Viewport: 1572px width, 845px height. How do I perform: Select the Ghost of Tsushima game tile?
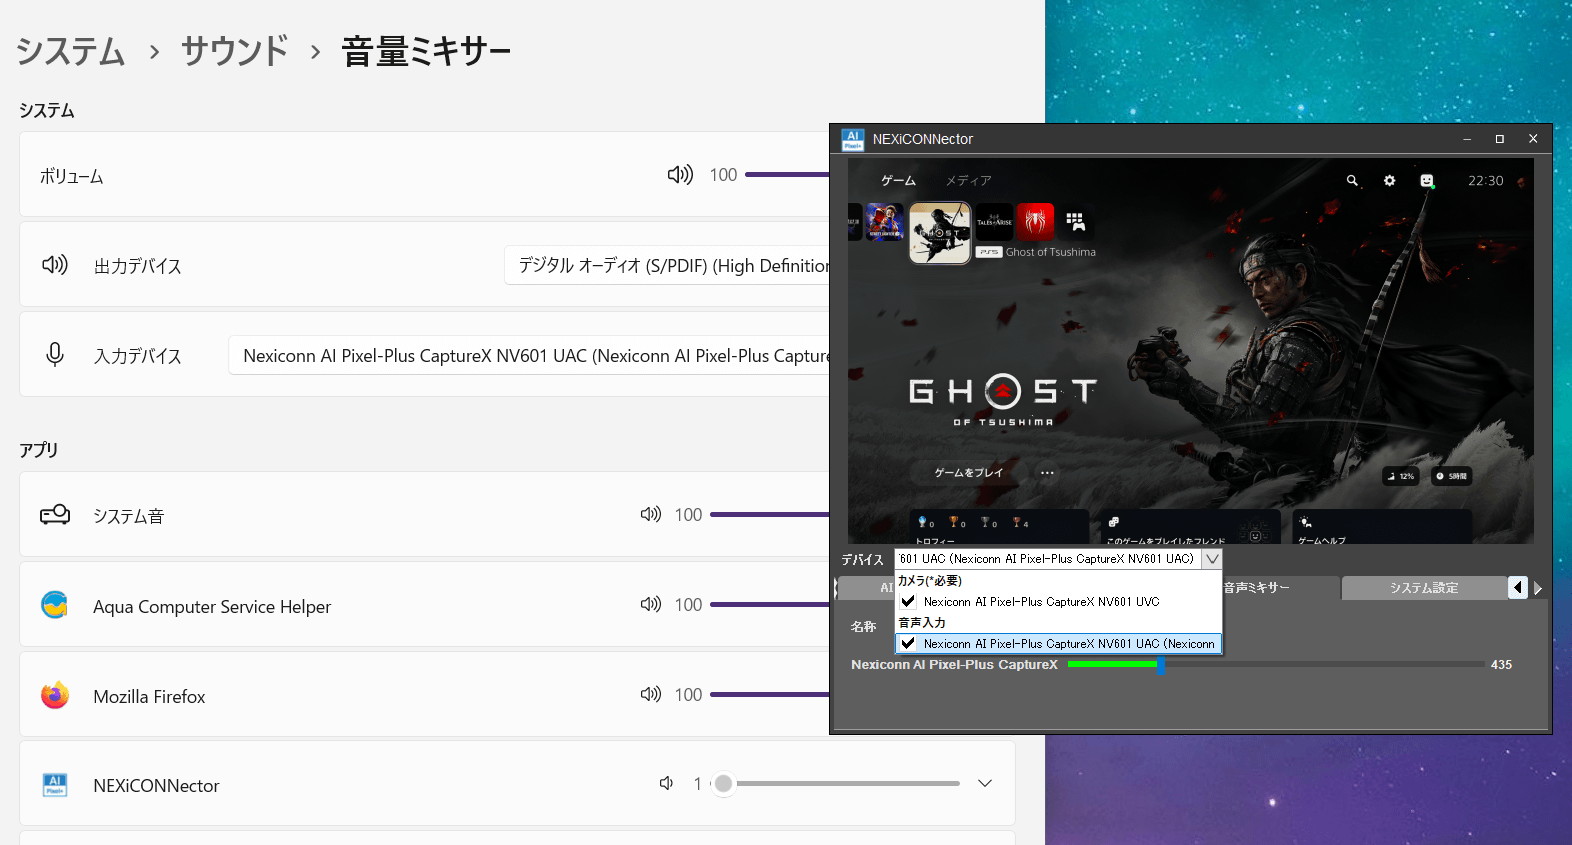(x=940, y=232)
